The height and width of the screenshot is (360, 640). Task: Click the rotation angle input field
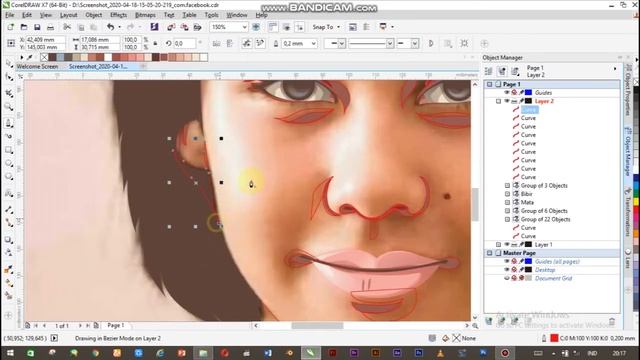[x=184, y=44]
